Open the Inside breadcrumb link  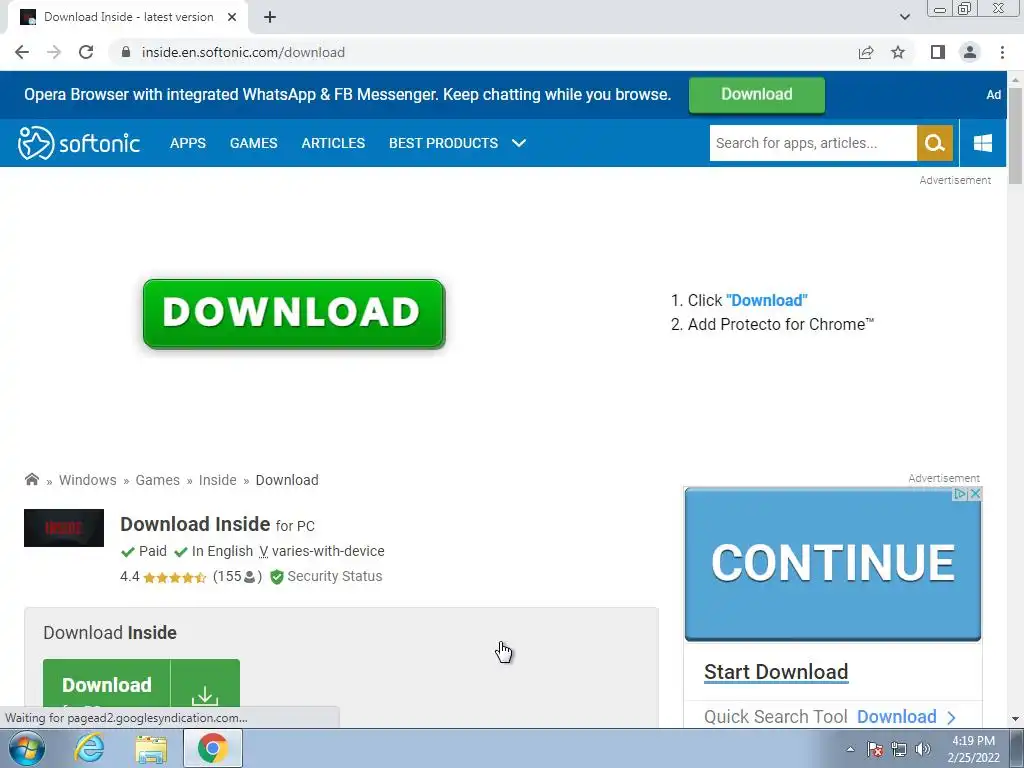pyautogui.click(x=217, y=480)
